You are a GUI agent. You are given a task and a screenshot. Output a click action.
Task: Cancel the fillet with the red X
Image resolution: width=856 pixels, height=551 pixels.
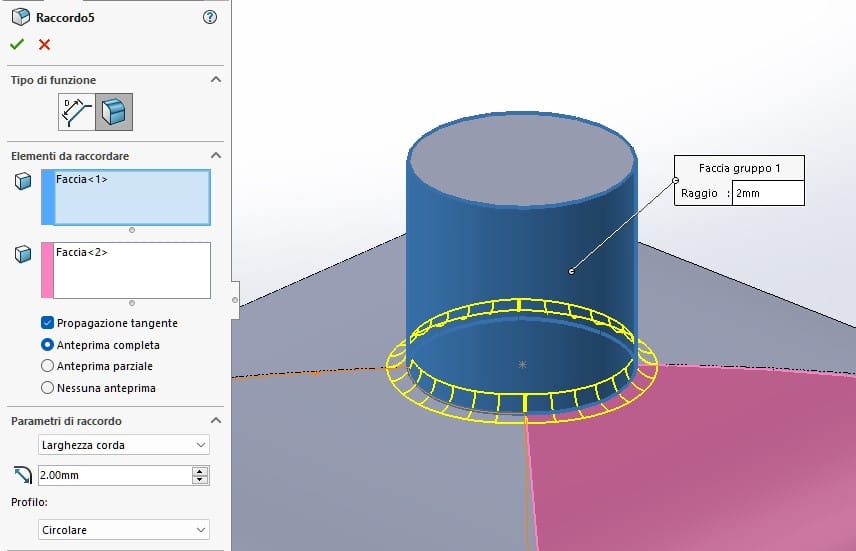[x=44, y=44]
